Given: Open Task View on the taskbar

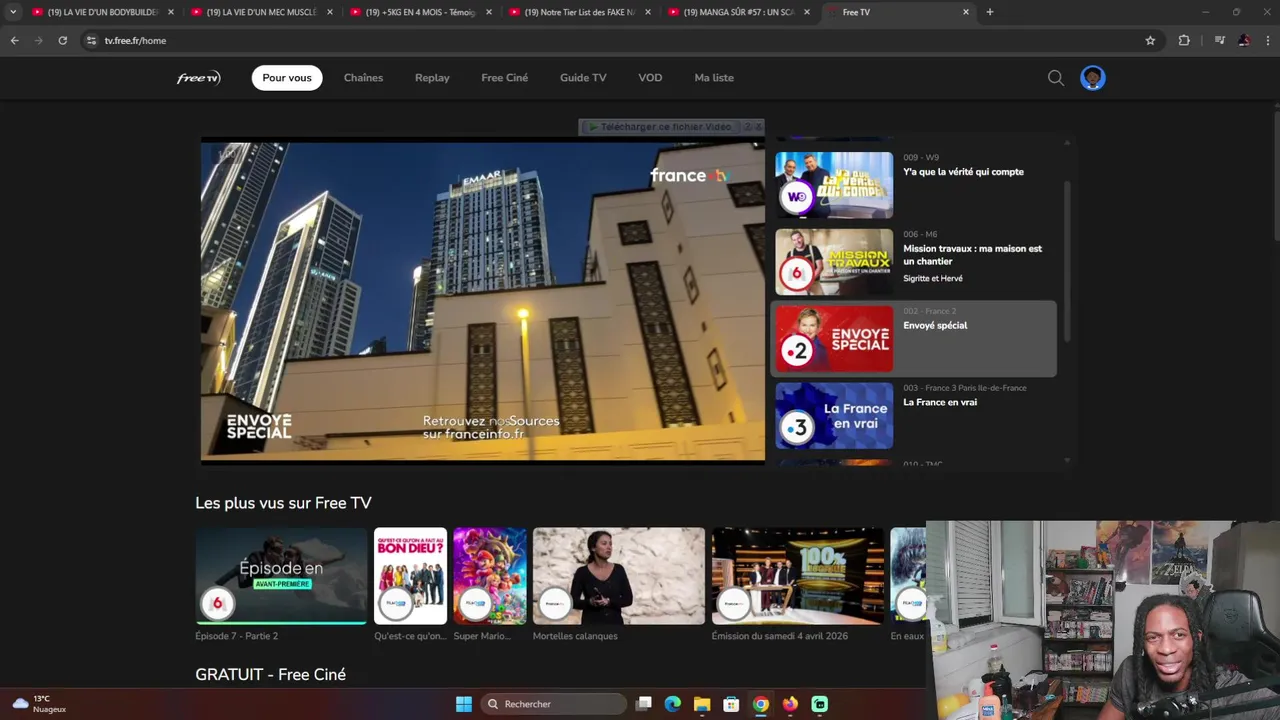Looking at the screenshot, I should (644, 704).
